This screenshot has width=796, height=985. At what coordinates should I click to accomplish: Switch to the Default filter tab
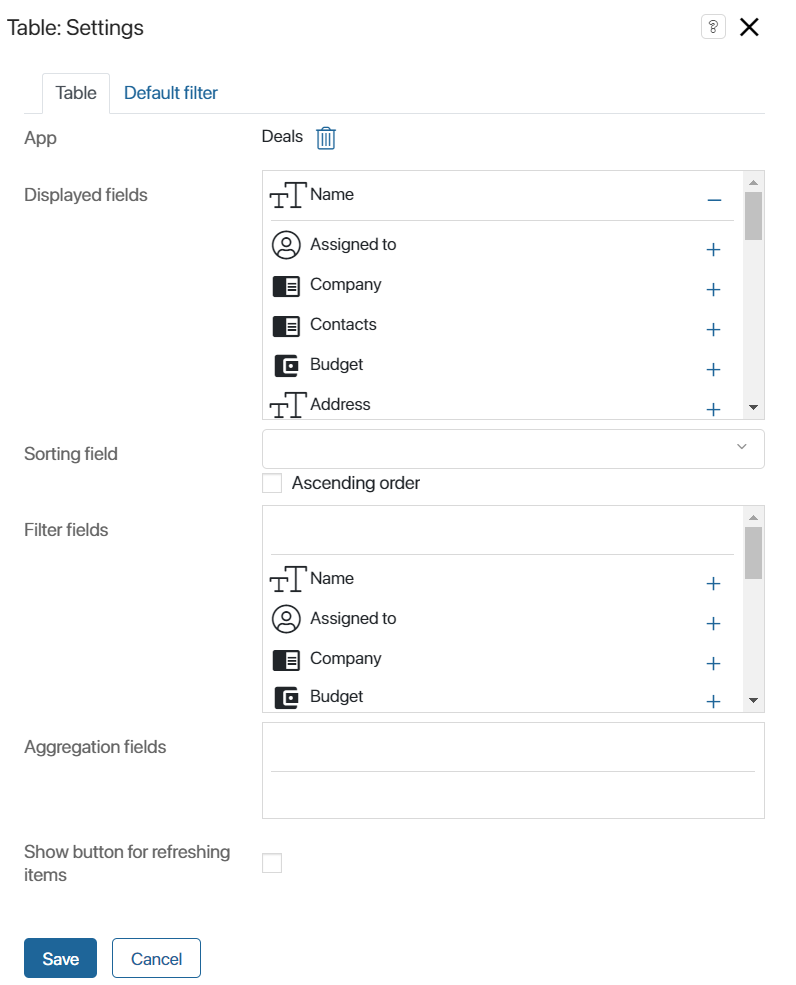point(170,93)
